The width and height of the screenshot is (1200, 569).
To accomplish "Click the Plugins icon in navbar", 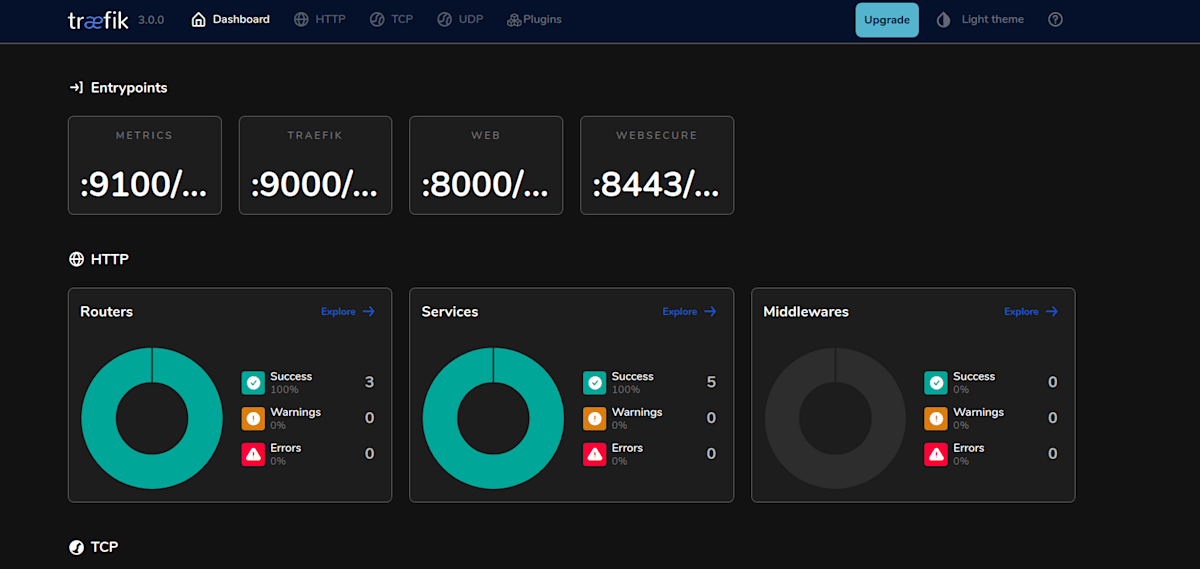I will click(514, 19).
